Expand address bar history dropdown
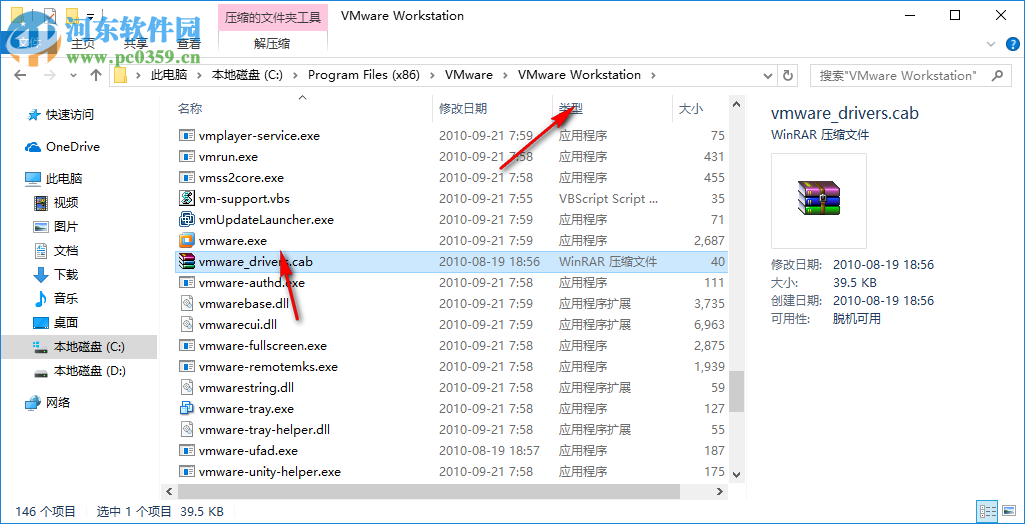The image size is (1025, 524). coord(769,75)
